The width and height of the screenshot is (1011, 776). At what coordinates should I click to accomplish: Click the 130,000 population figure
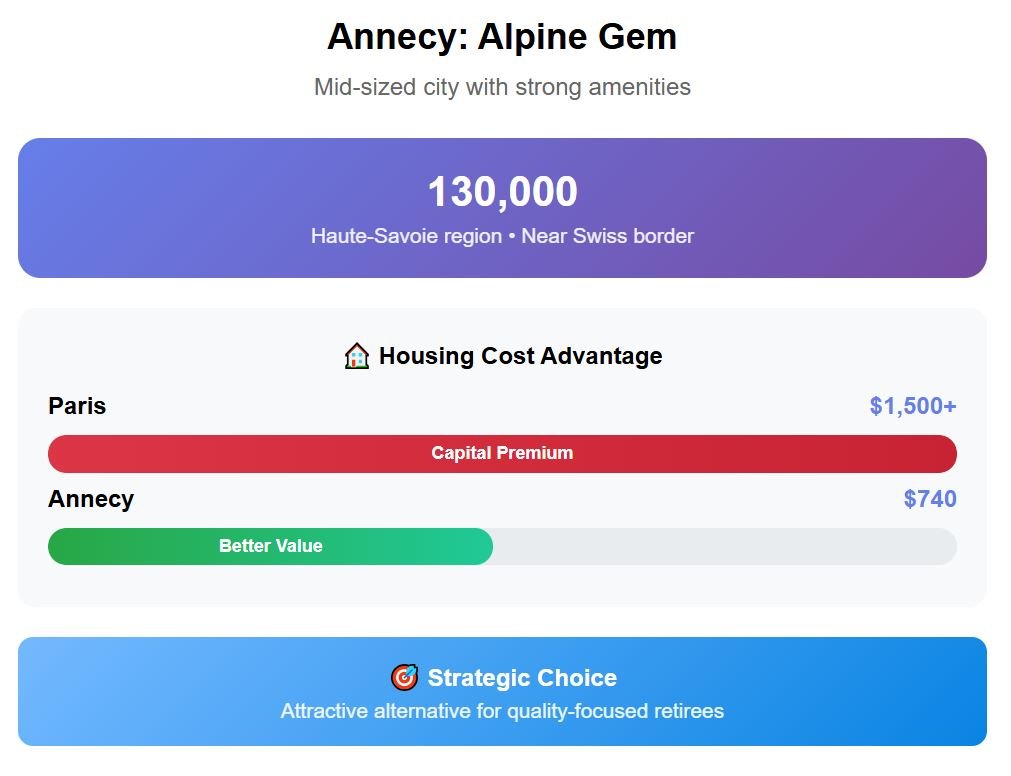[502, 192]
